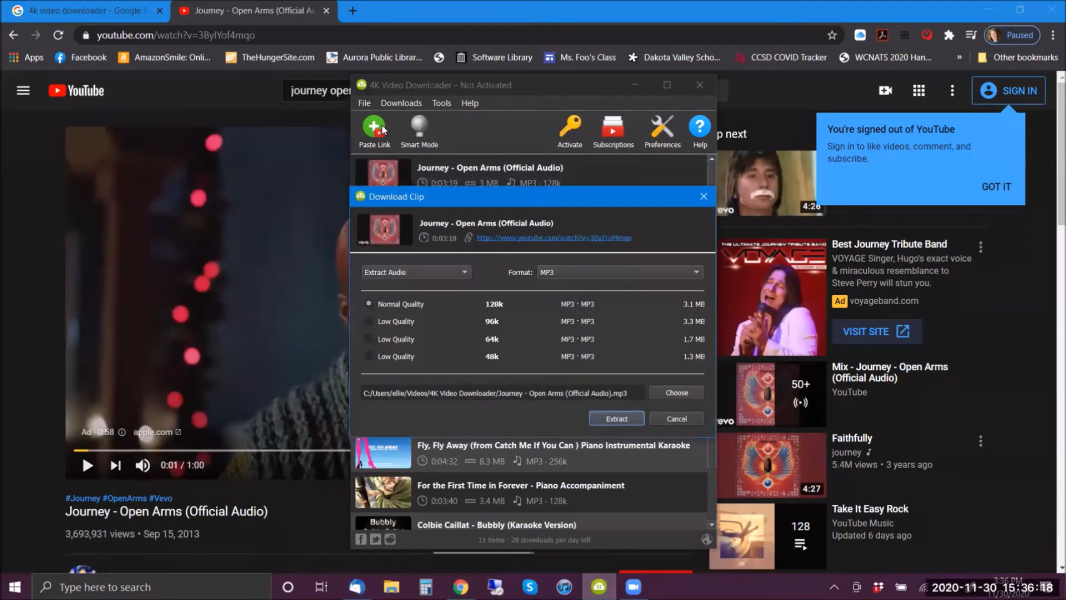
Task: Open Chrome from taskbar
Action: tap(461, 587)
